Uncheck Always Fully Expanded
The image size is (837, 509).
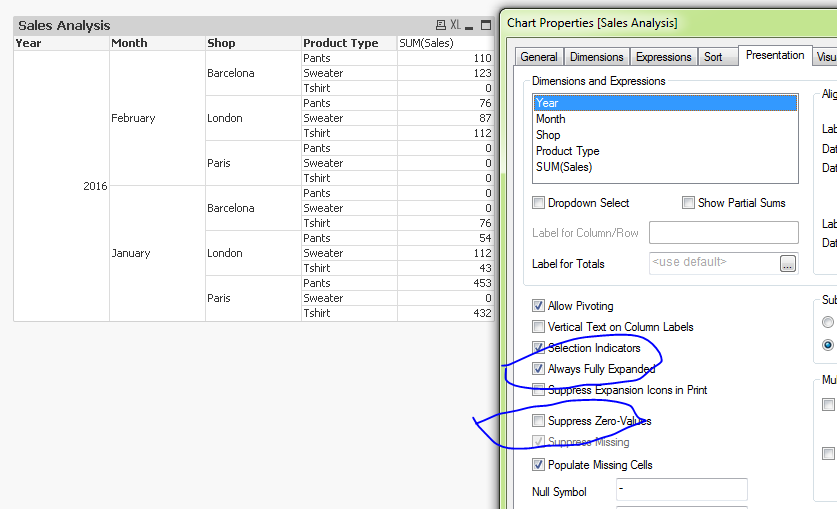539,369
